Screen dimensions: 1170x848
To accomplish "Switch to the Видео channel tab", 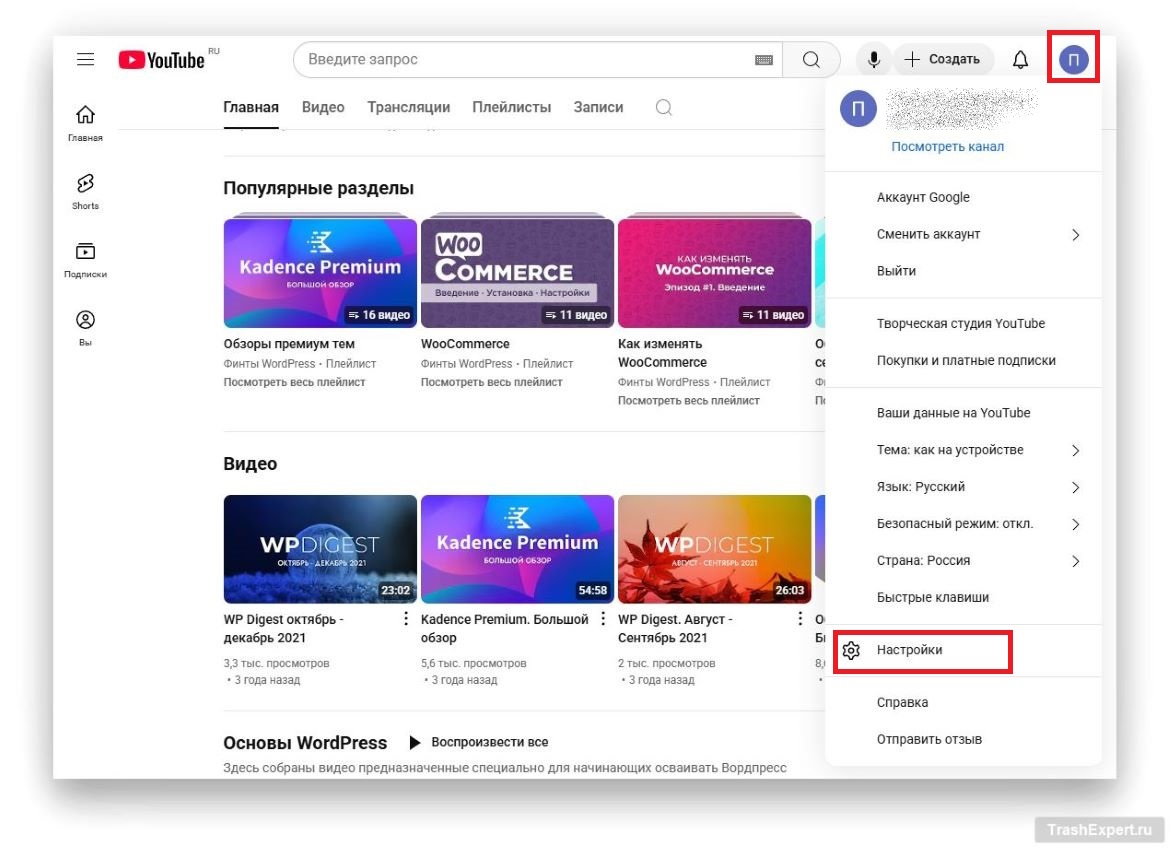I will click(323, 107).
